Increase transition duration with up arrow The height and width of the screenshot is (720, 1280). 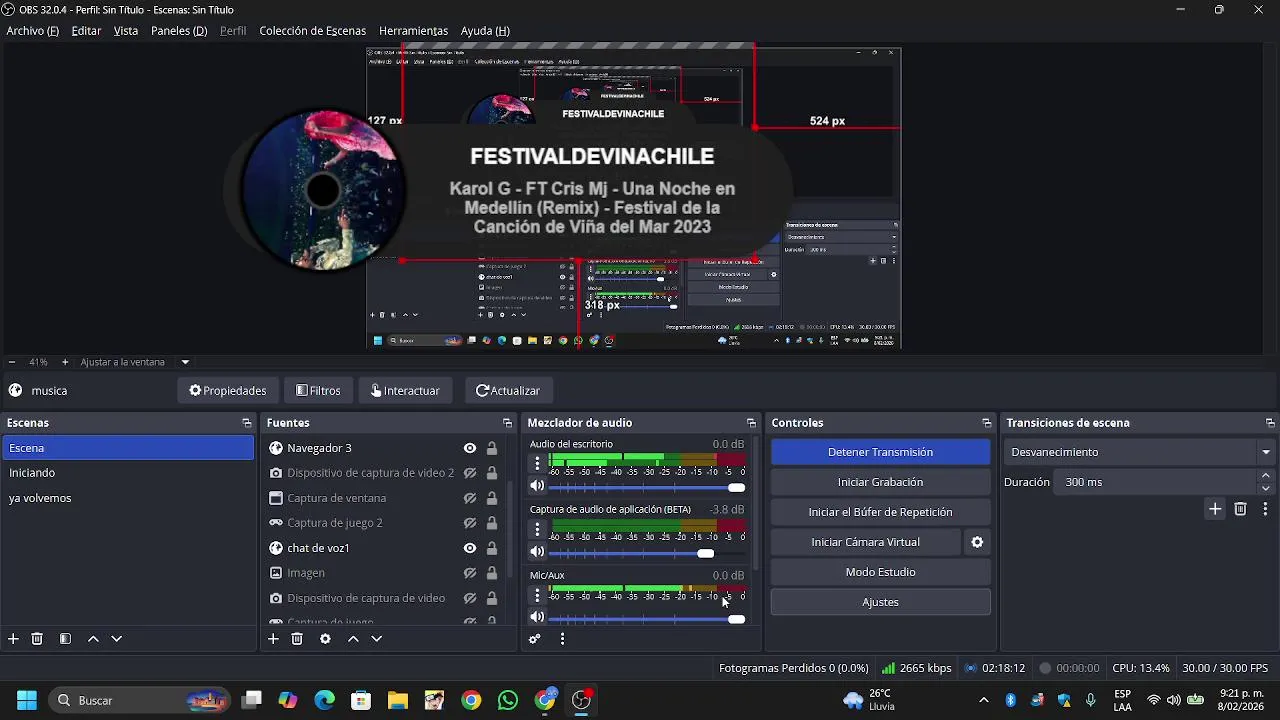(1266, 476)
